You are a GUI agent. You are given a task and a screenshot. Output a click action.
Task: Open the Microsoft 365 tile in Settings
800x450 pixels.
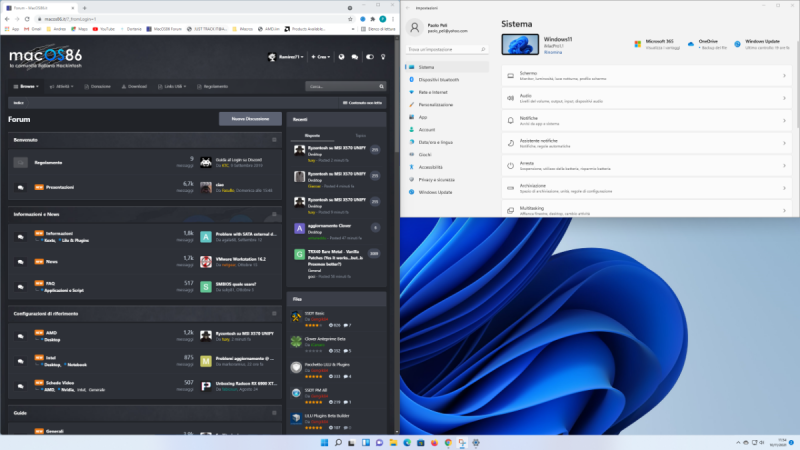[658, 44]
